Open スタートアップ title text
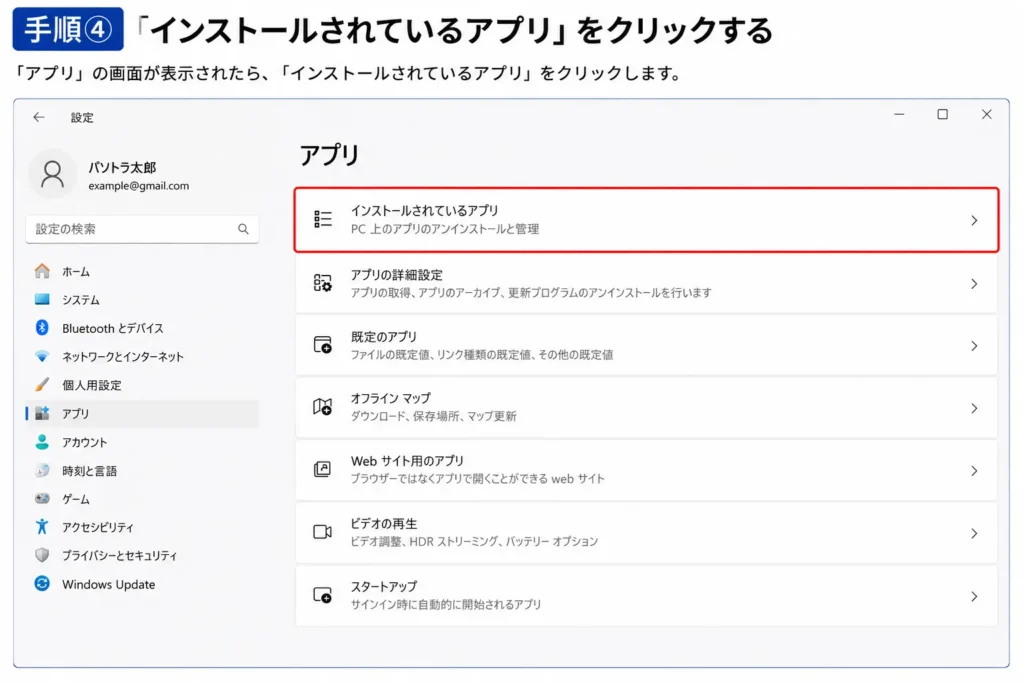1024x683 pixels. [383, 586]
